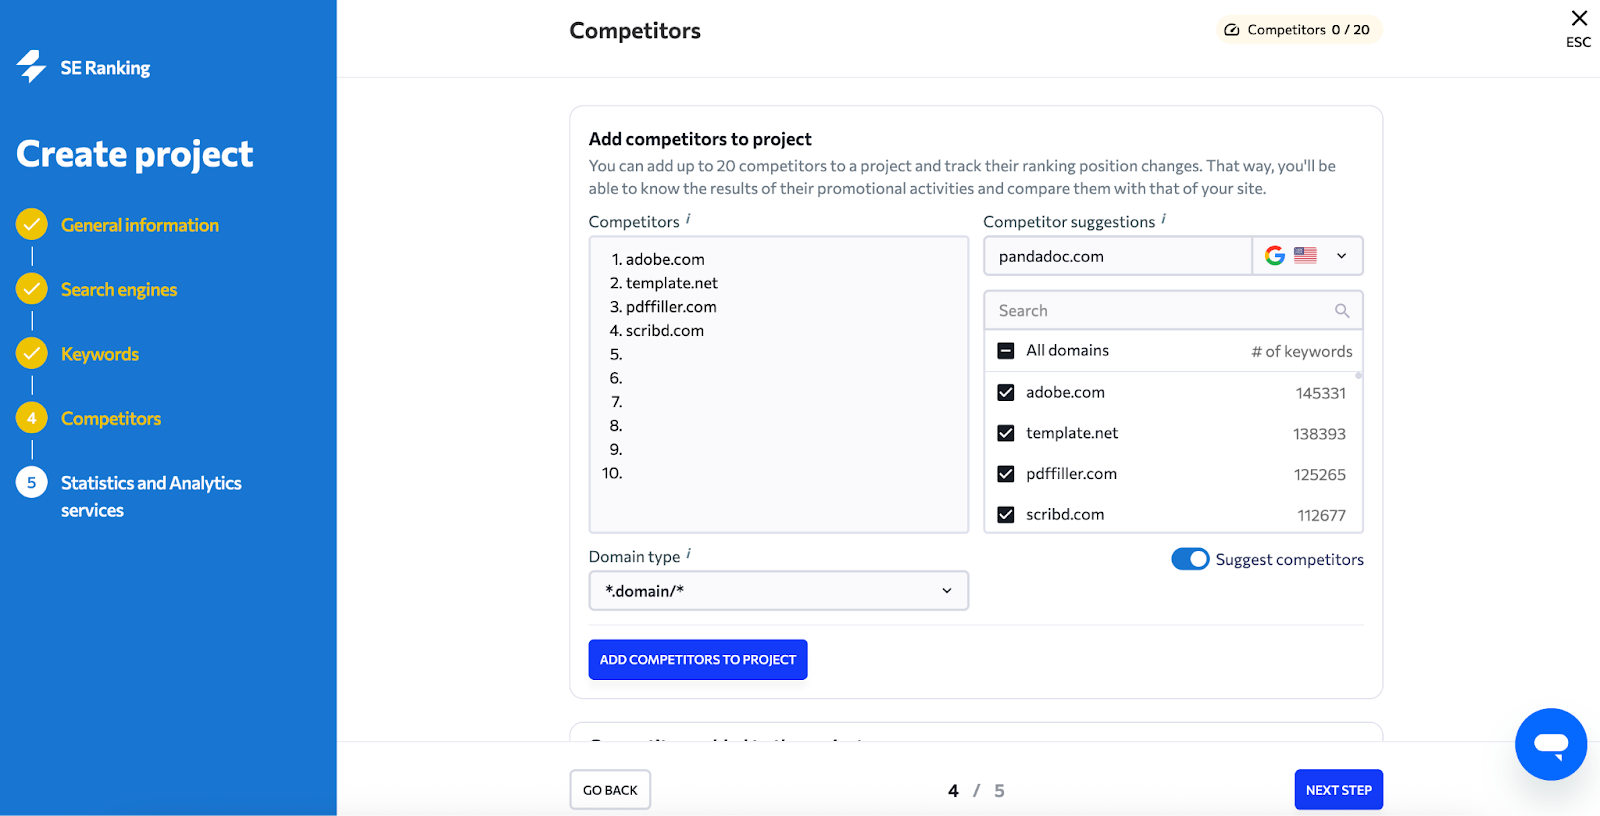Click the info icon beside Domain type
This screenshot has width=1600, height=816.
(689, 554)
